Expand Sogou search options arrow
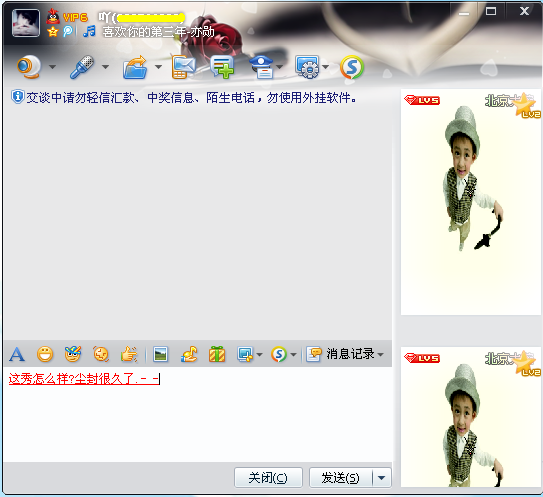 pos(293,355)
